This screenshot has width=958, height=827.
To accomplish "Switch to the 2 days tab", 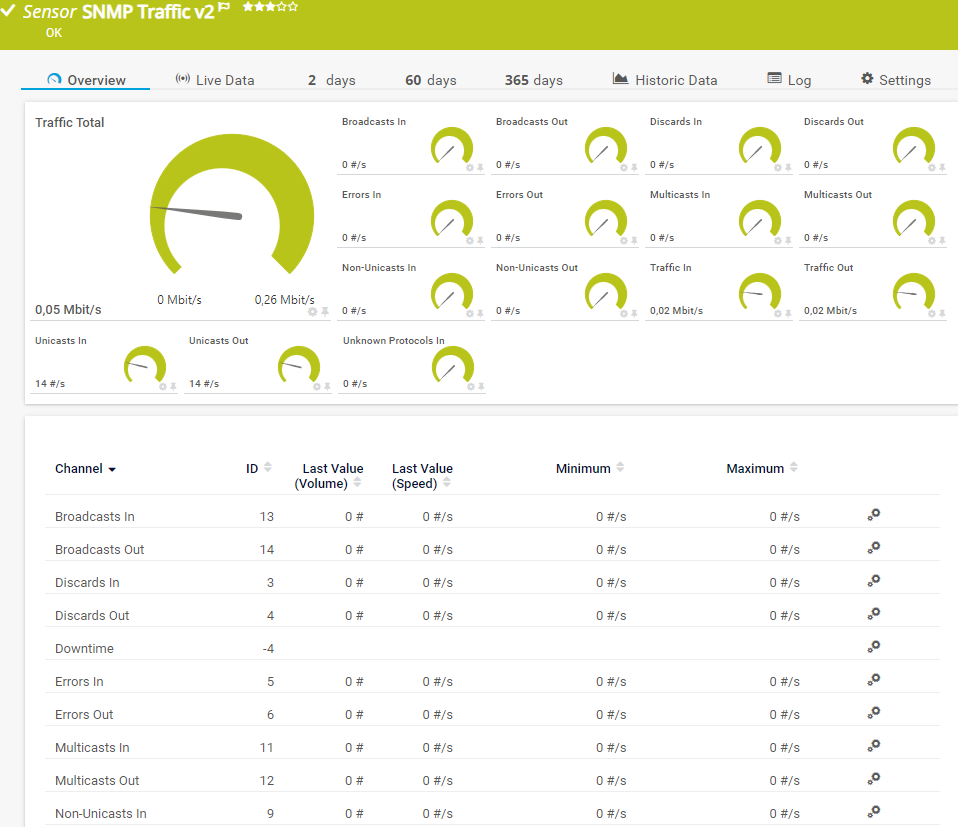I will (x=330, y=80).
